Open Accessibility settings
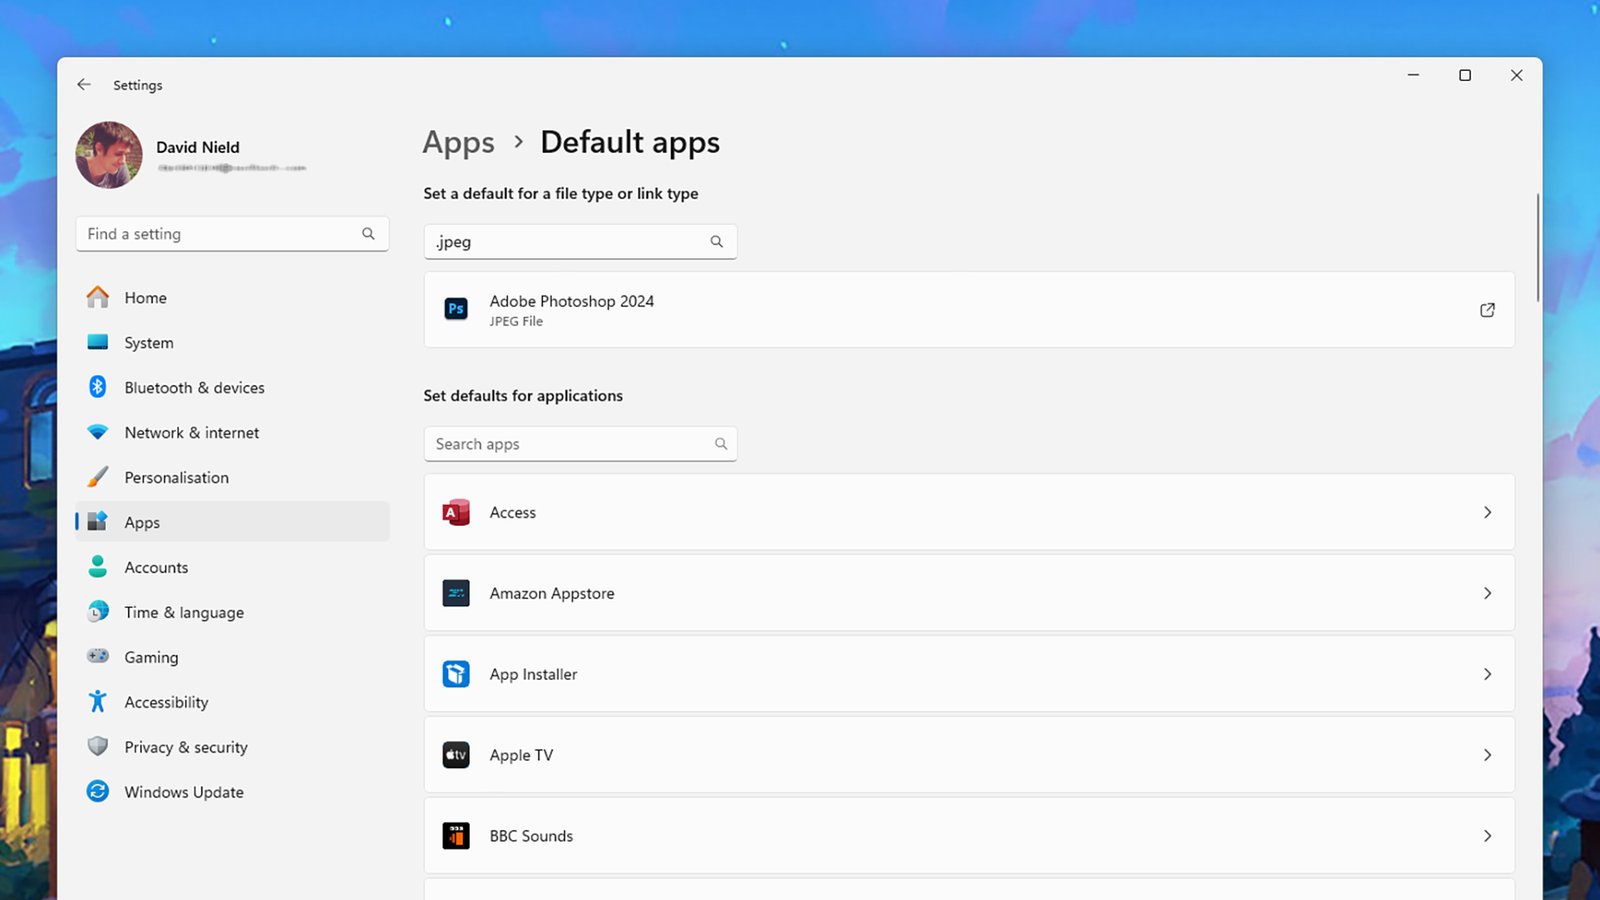The width and height of the screenshot is (1600, 900). coord(232,702)
